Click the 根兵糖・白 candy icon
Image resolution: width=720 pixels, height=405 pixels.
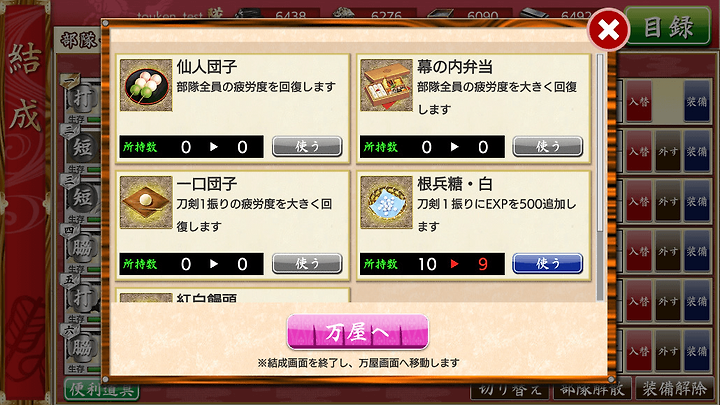click(386, 202)
